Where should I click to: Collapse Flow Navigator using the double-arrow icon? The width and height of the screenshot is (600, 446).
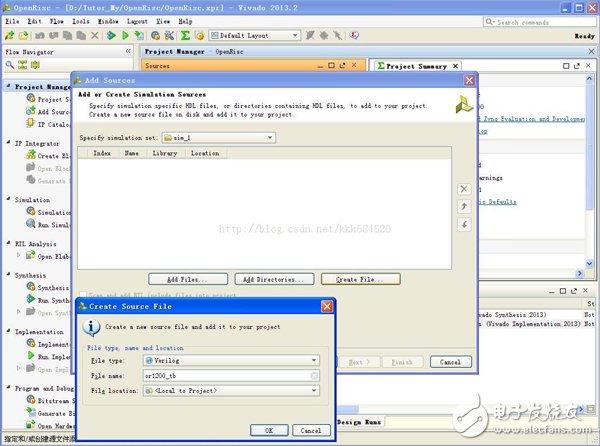click(x=126, y=50)
